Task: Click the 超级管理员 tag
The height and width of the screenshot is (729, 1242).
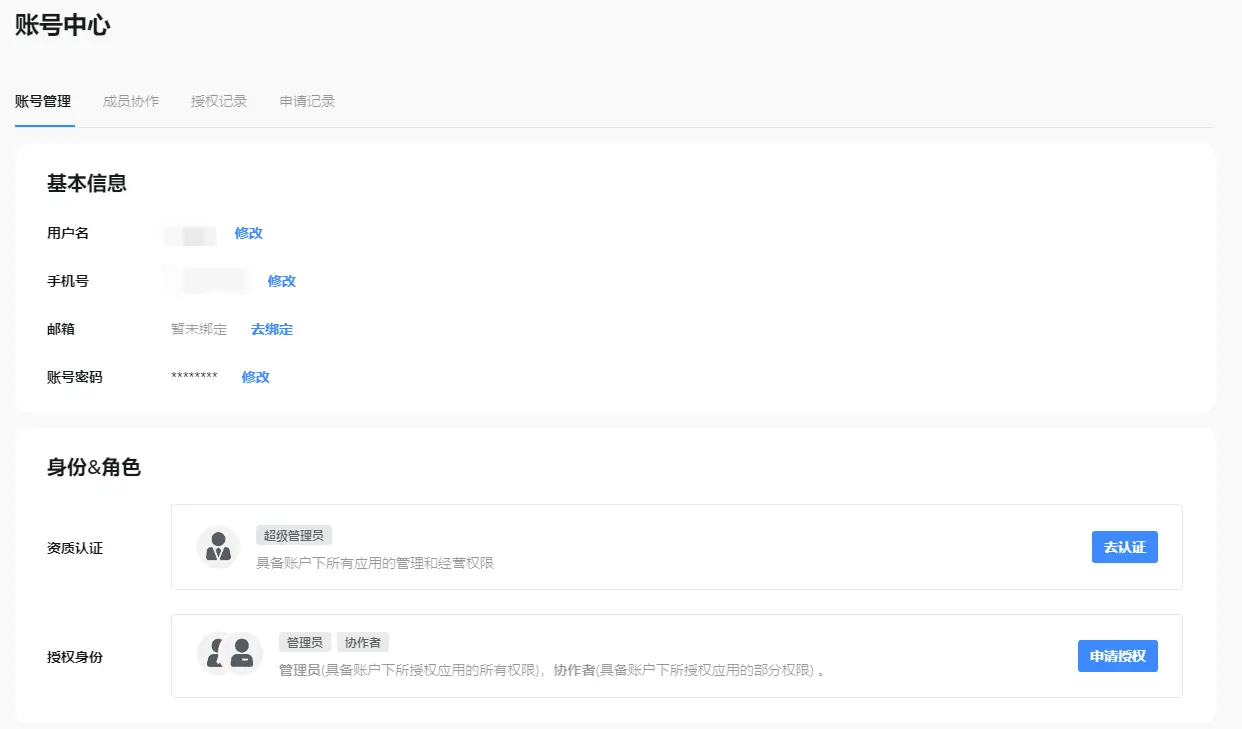Action: (294, 536)
